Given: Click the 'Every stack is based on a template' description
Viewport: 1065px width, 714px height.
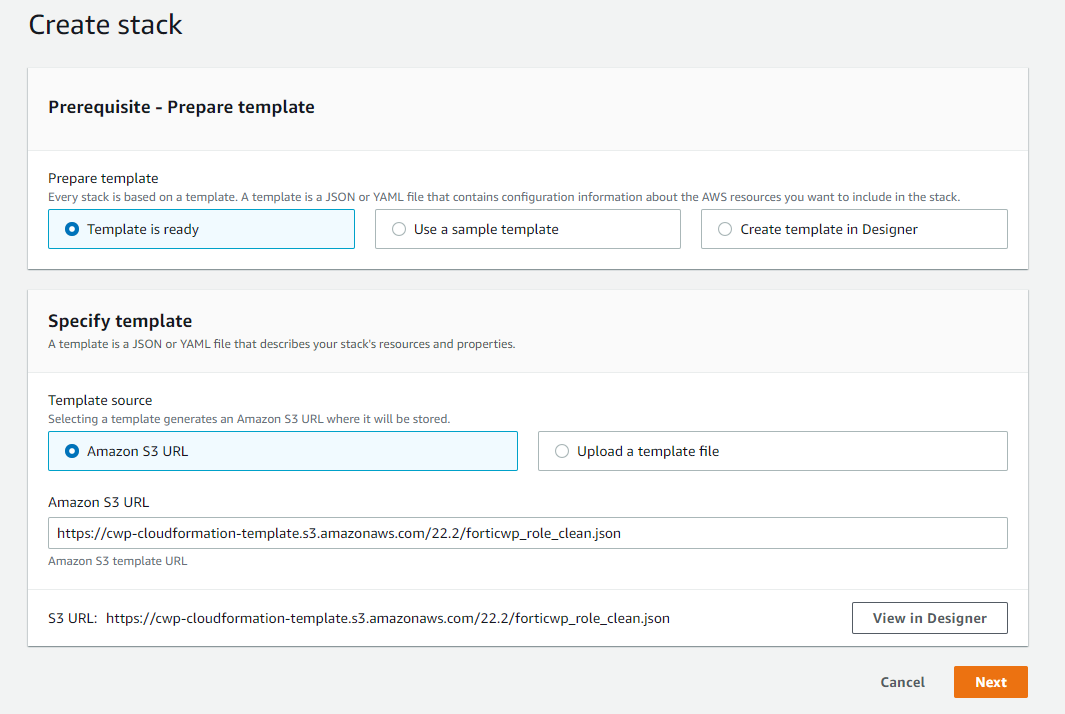Looking at the screenshot, I should pos(503,197).
